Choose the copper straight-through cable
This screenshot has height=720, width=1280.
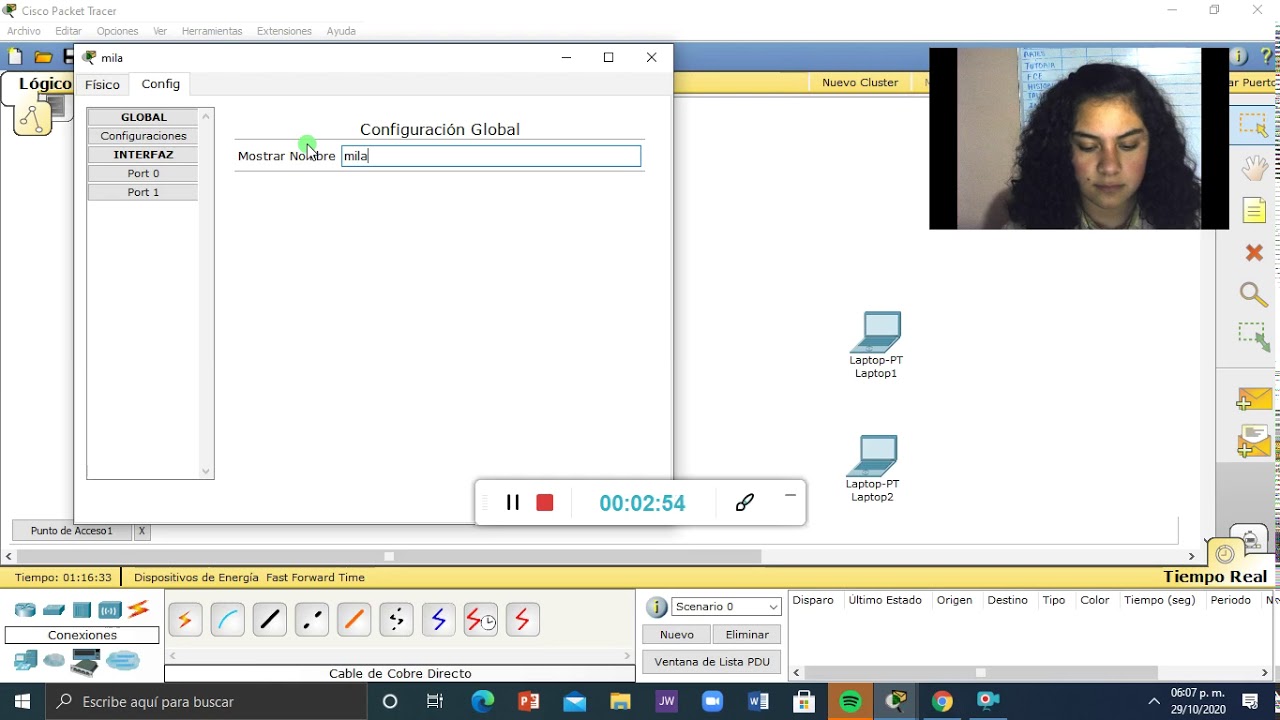tap(269, 620)
